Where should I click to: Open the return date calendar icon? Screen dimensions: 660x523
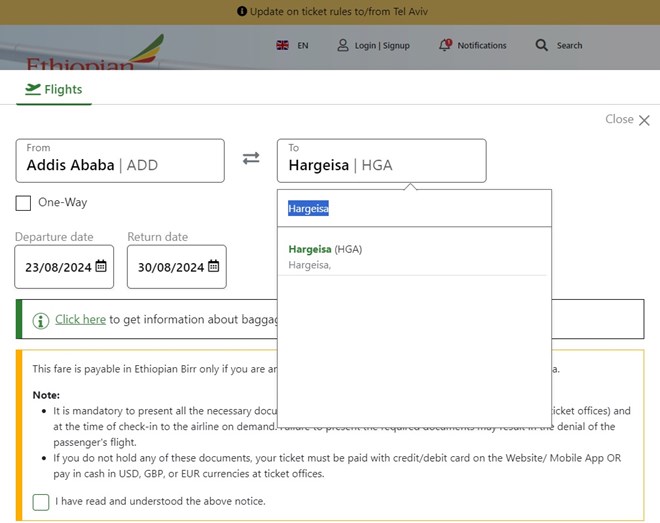pyautogui.click(x=213, y=267)
